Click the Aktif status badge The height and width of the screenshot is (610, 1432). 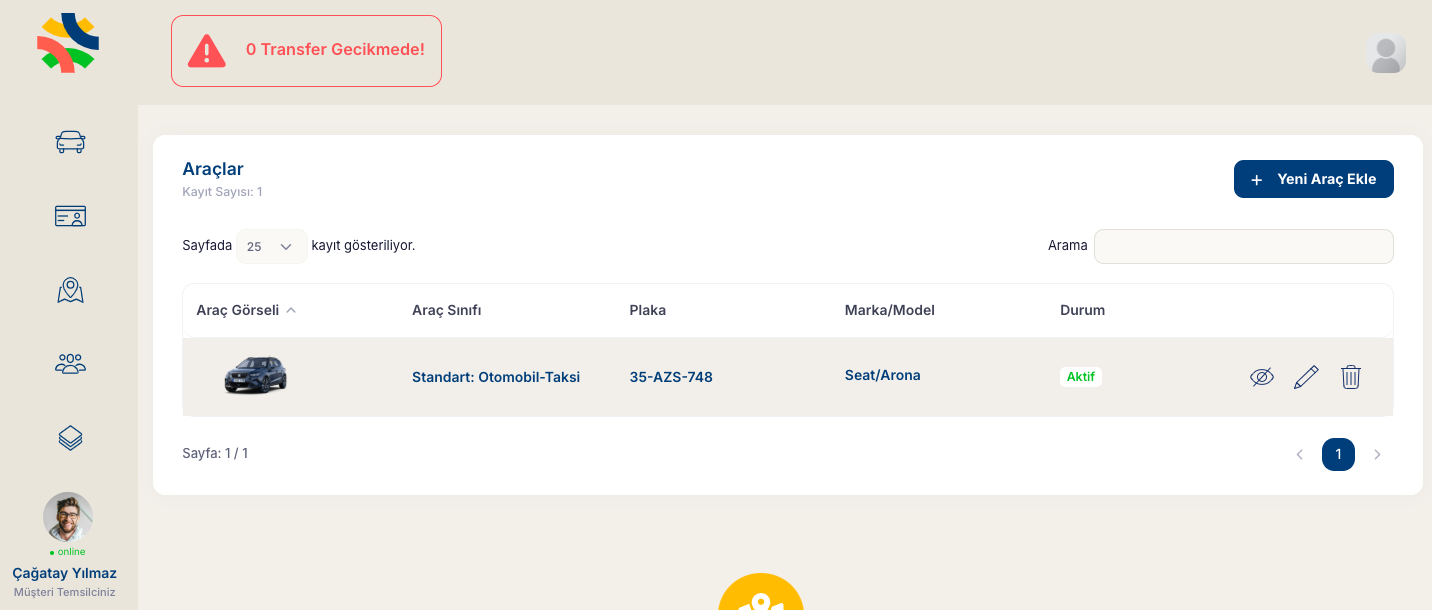(x=1080, y=377)
